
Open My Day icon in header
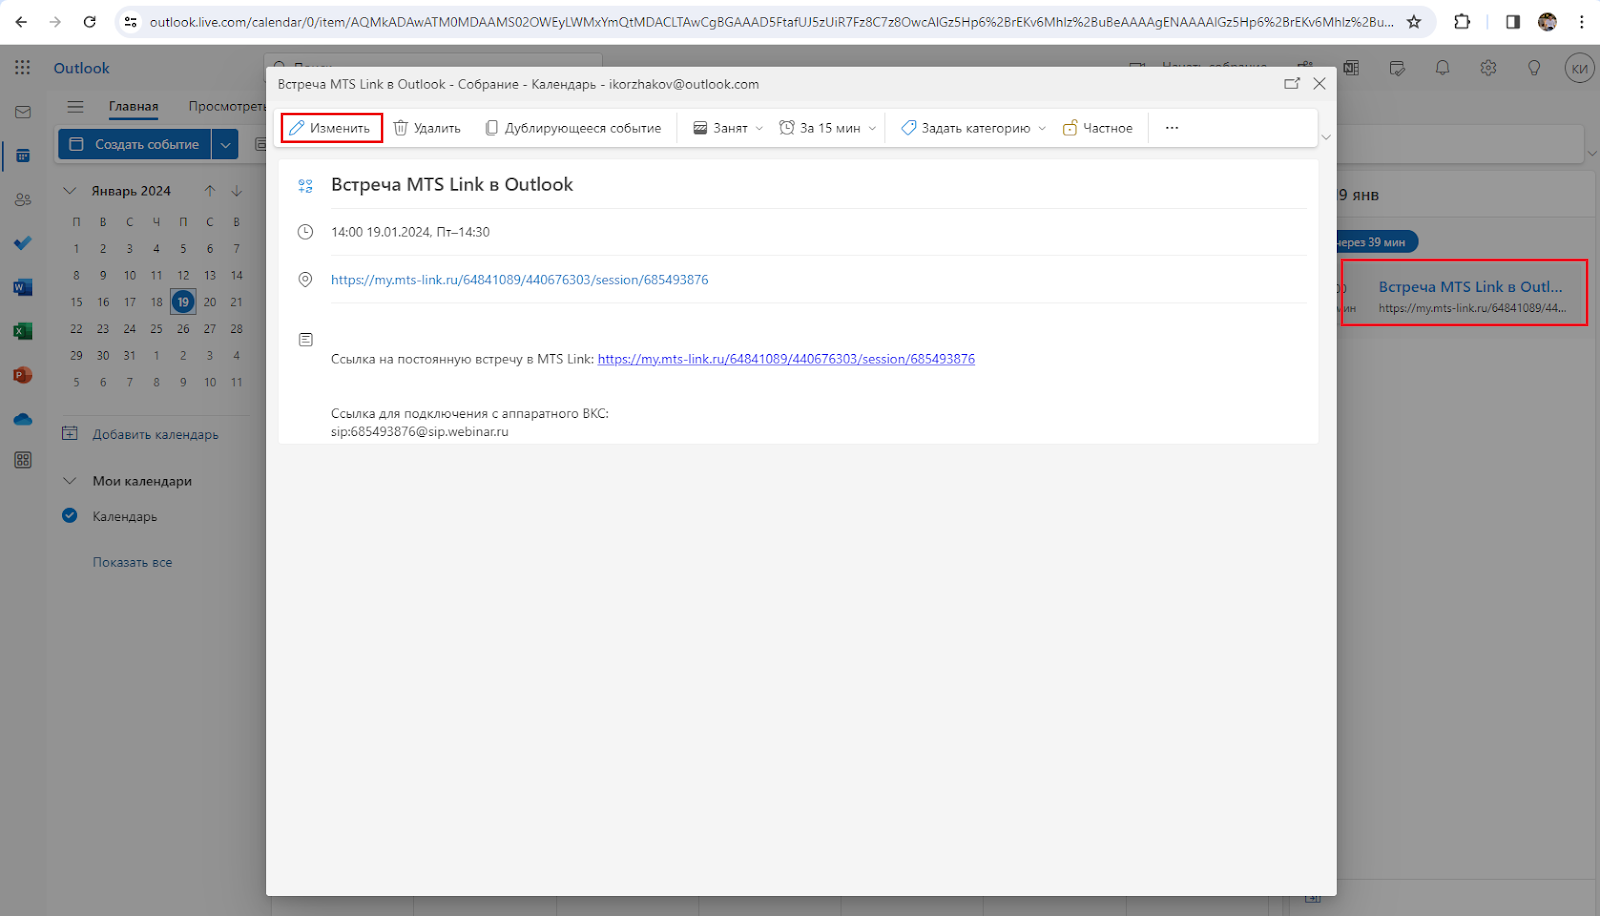point(1397,68)
